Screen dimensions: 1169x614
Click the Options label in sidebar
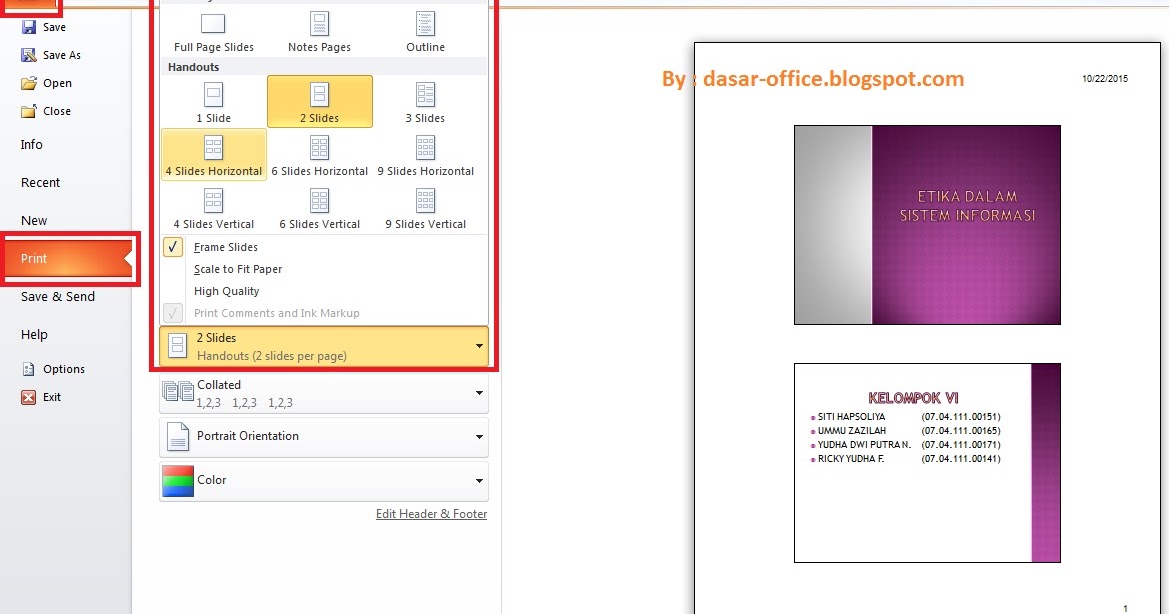point(63,369)
